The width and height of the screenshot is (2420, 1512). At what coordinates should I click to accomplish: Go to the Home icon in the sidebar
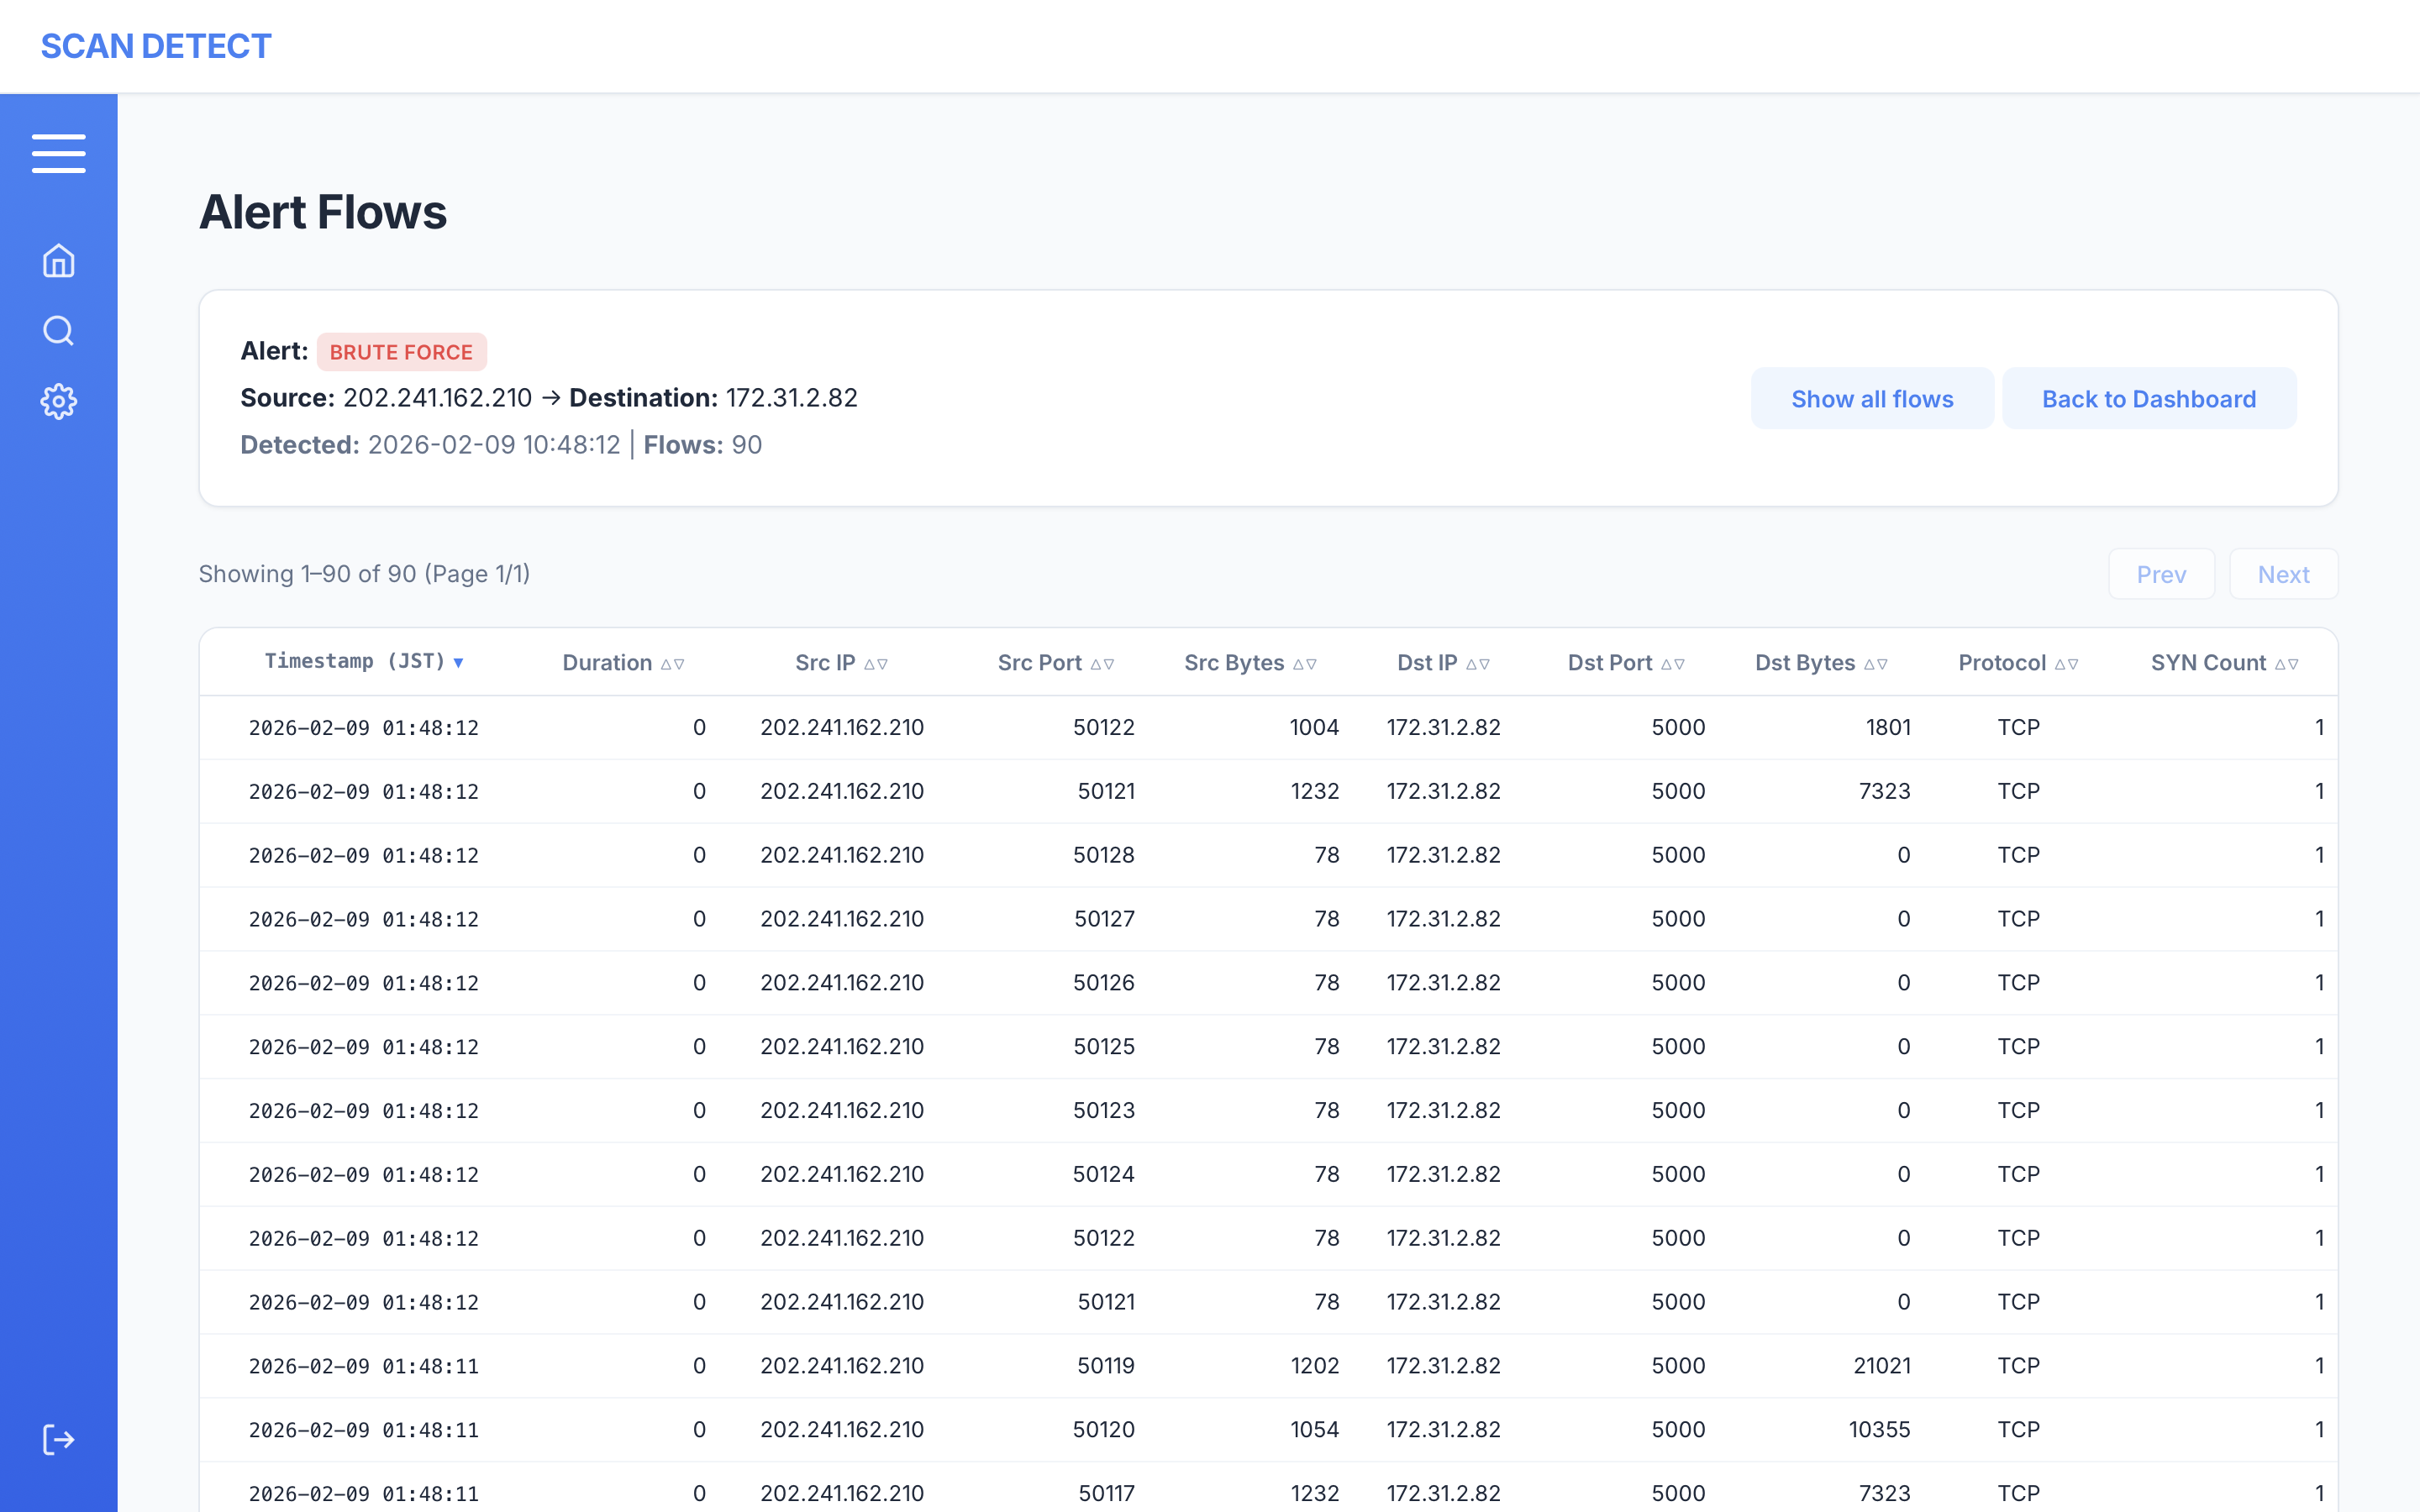[58, 261]
